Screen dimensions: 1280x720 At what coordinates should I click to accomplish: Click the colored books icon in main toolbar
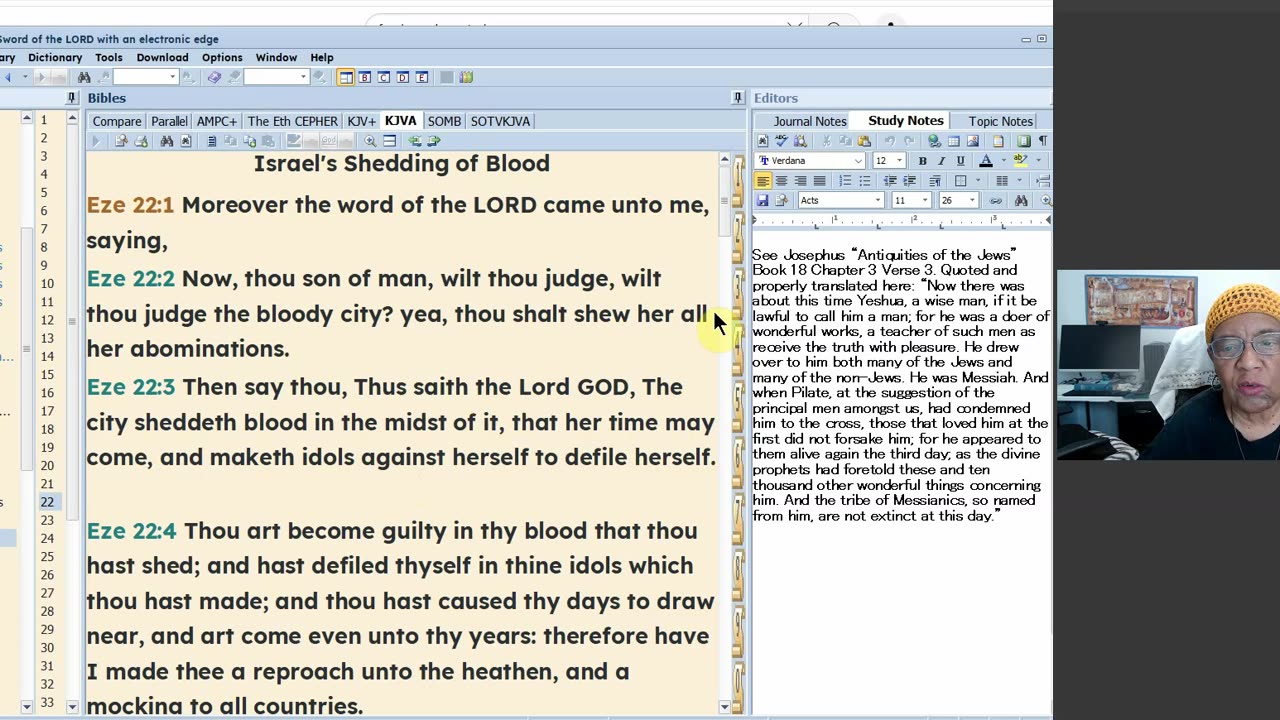pos(466,77)
